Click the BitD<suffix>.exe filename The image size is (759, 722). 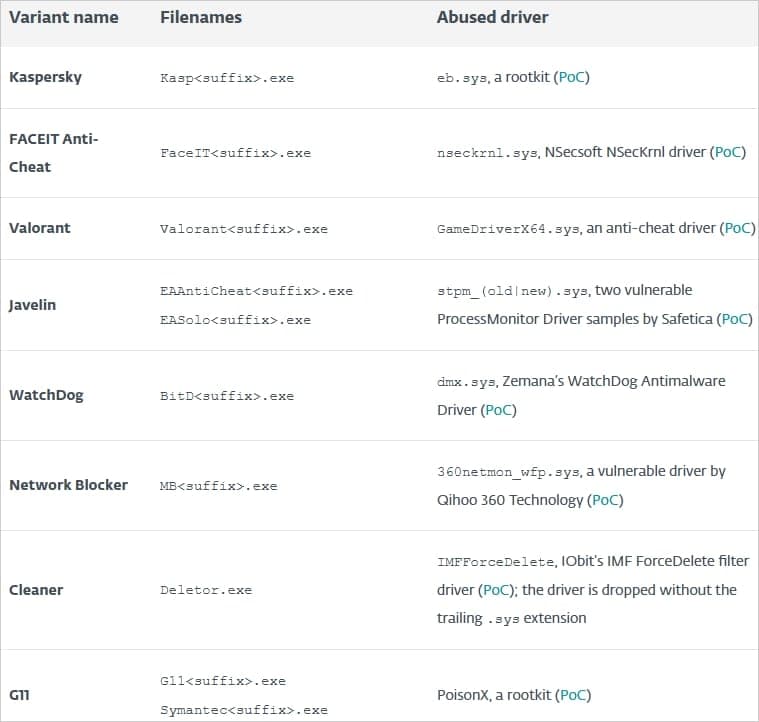(227, 396)
